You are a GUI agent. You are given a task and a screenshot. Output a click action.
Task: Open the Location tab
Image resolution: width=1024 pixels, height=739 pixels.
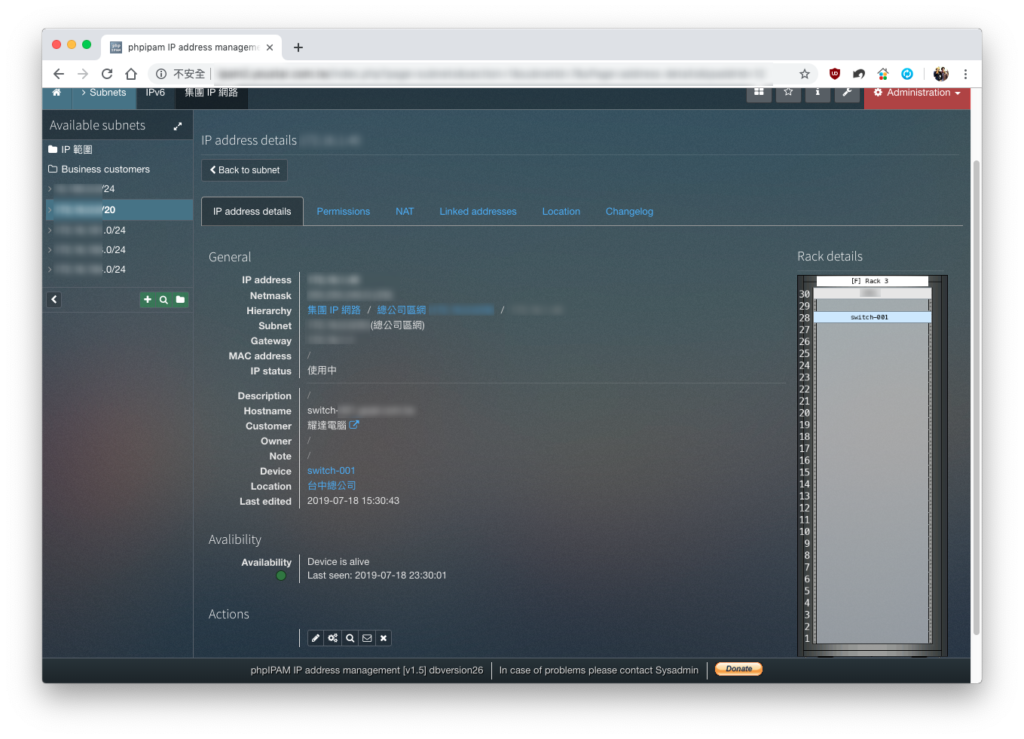(x=561, y=212)
